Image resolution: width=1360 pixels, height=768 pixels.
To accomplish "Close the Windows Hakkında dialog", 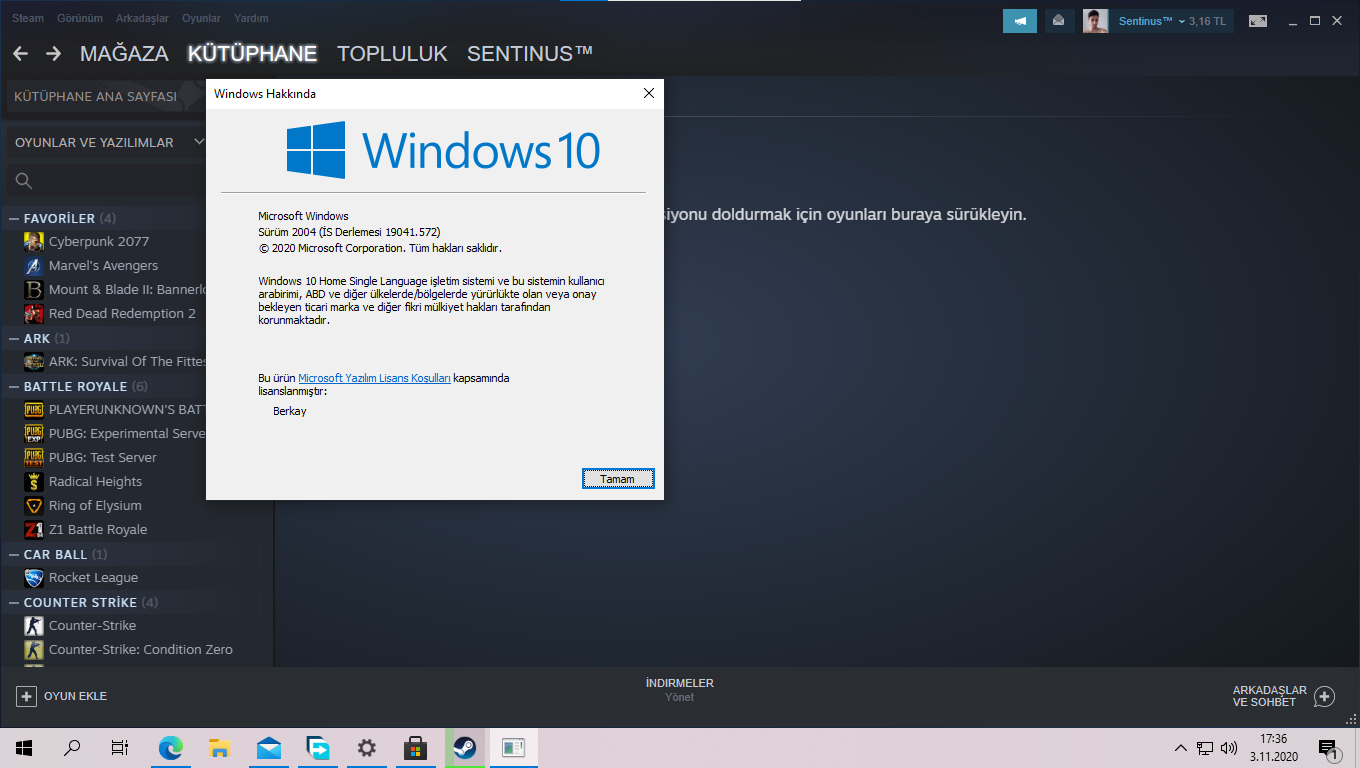I will (x=648, y=93).
